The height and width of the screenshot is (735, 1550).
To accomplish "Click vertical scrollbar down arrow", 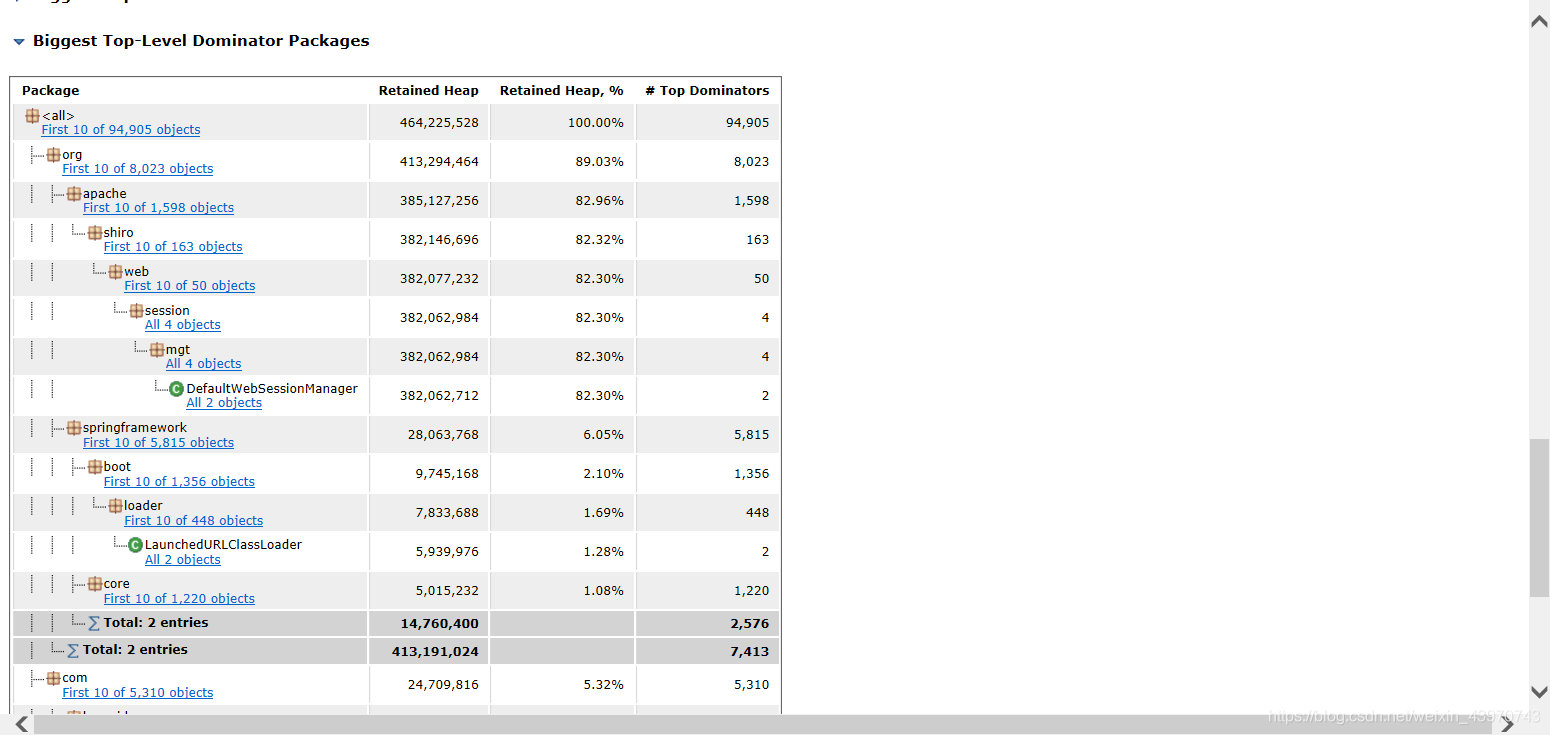I will (1539, 692).
